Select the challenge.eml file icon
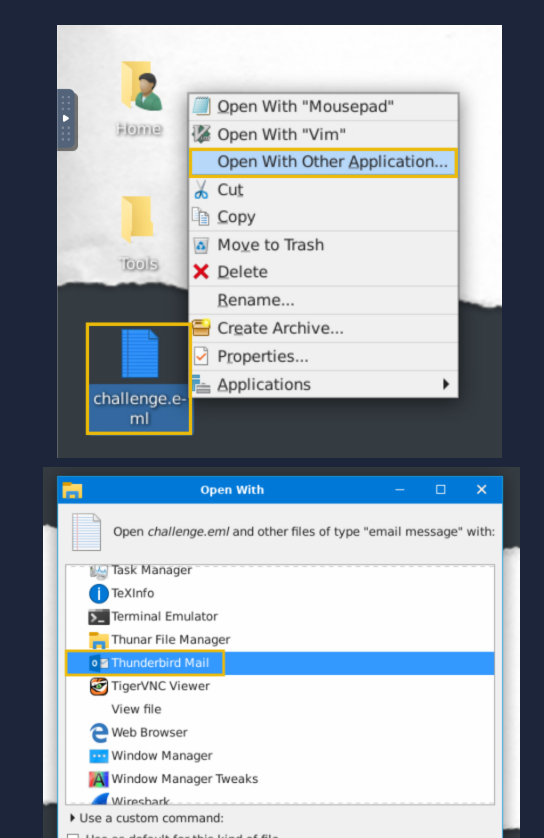544x838 pixels. coord(139,354)
